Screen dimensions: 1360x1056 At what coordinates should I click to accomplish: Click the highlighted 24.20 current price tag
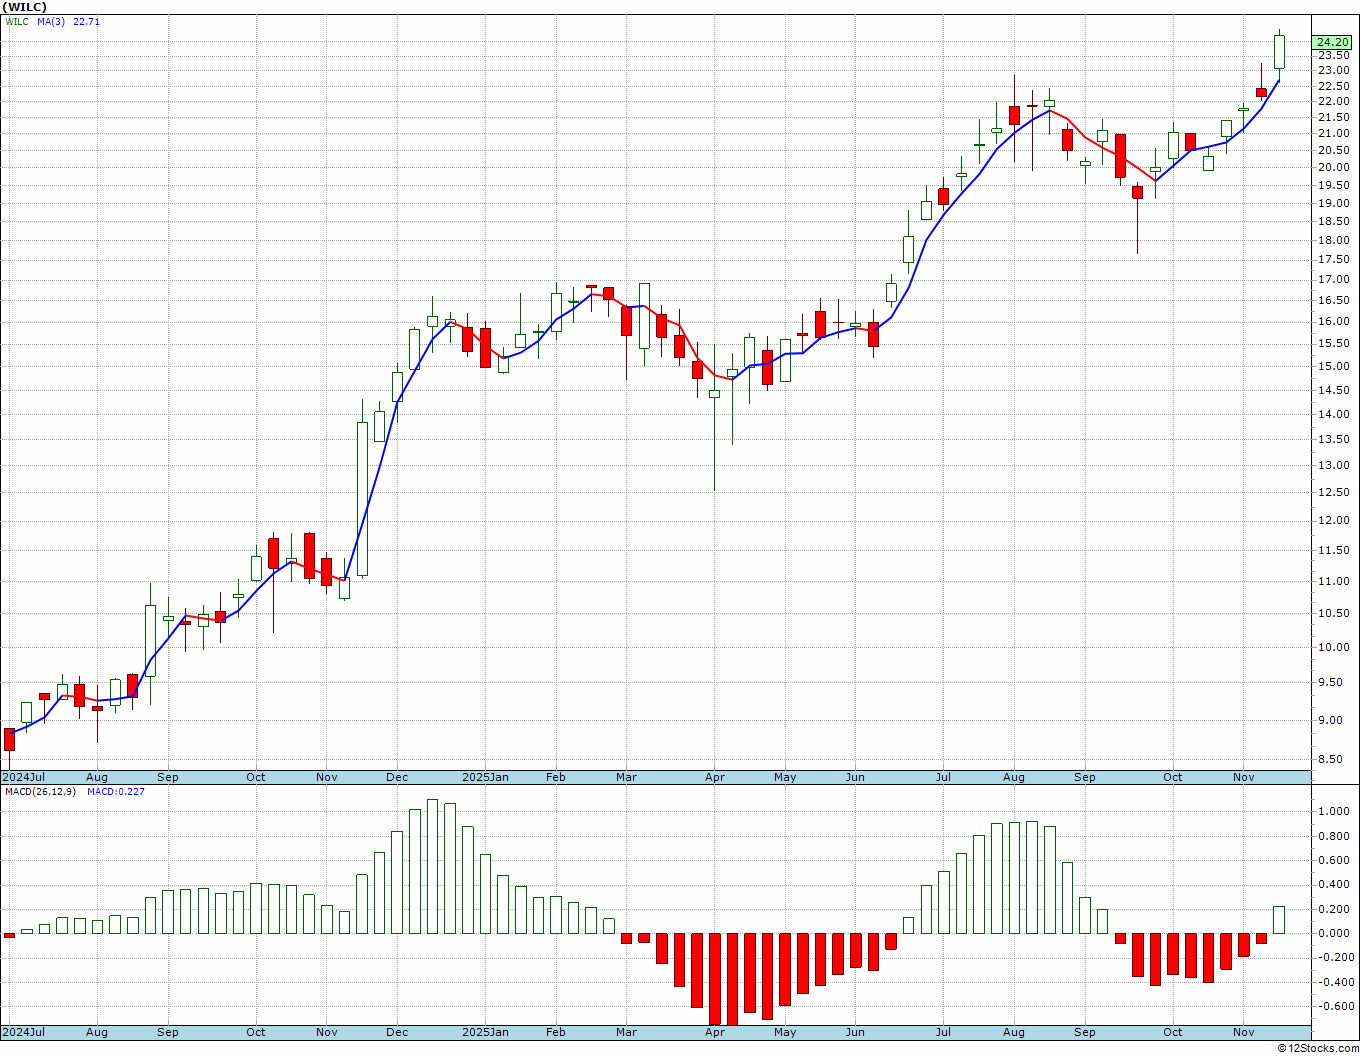tap(1332, 42)
